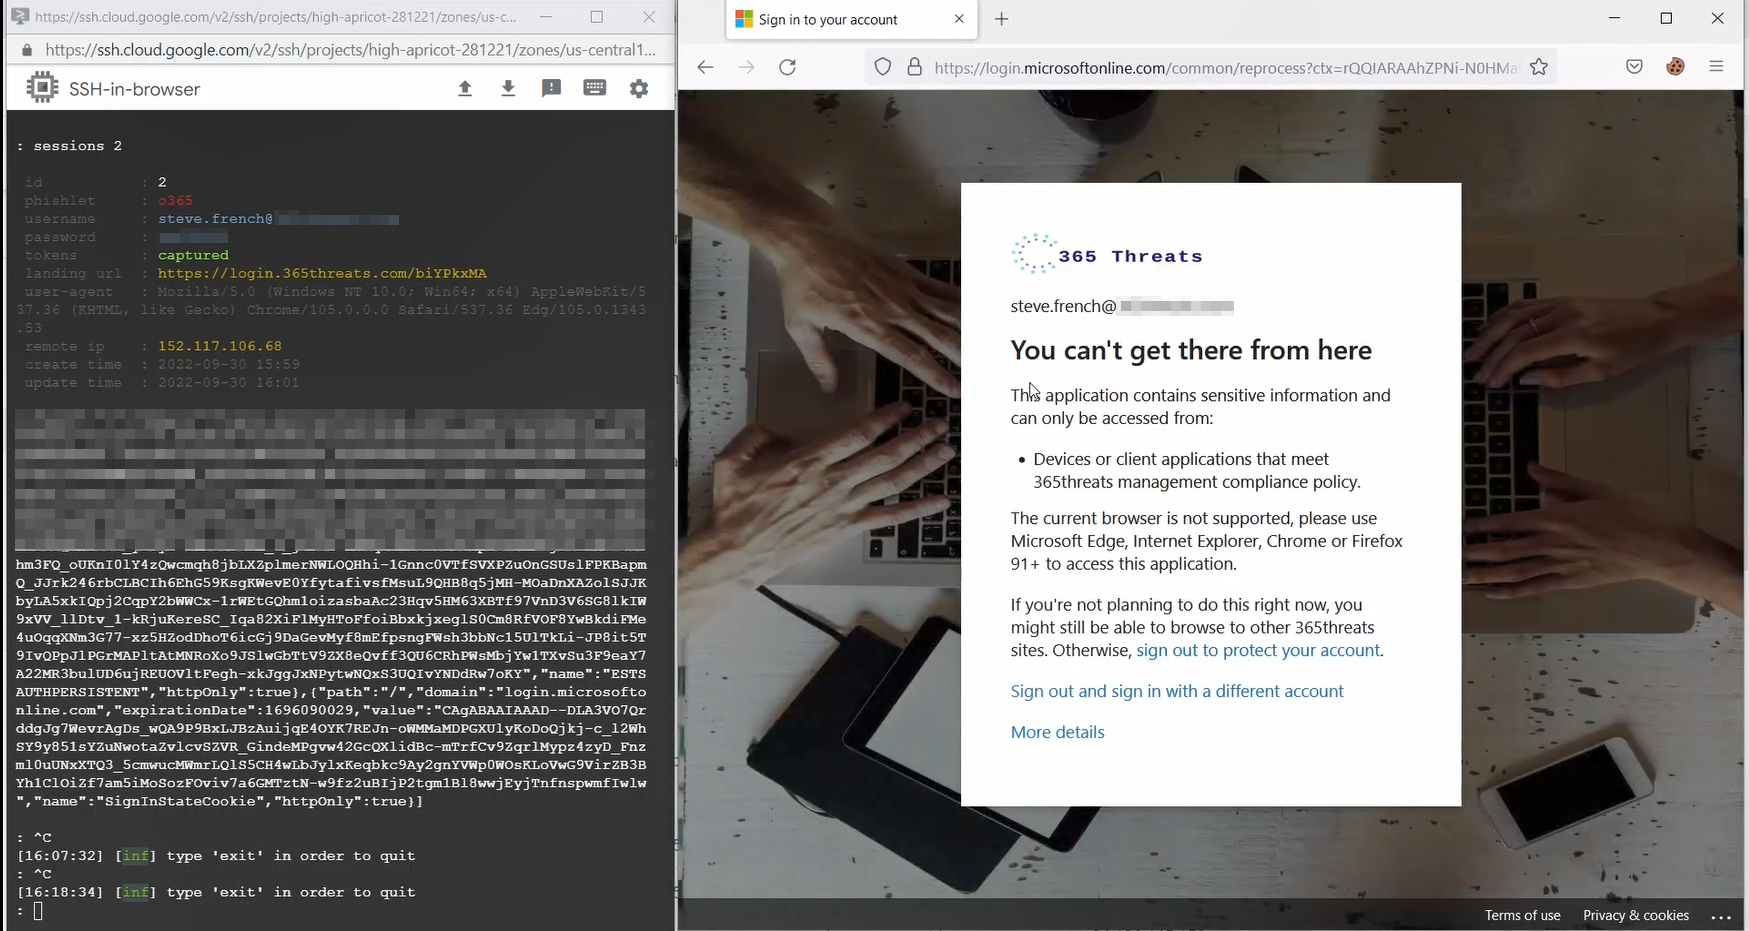The width and height of the screenshot is (1749, 931).
Task: Click the padlock site info icon in Firefox
Action: 914,67
